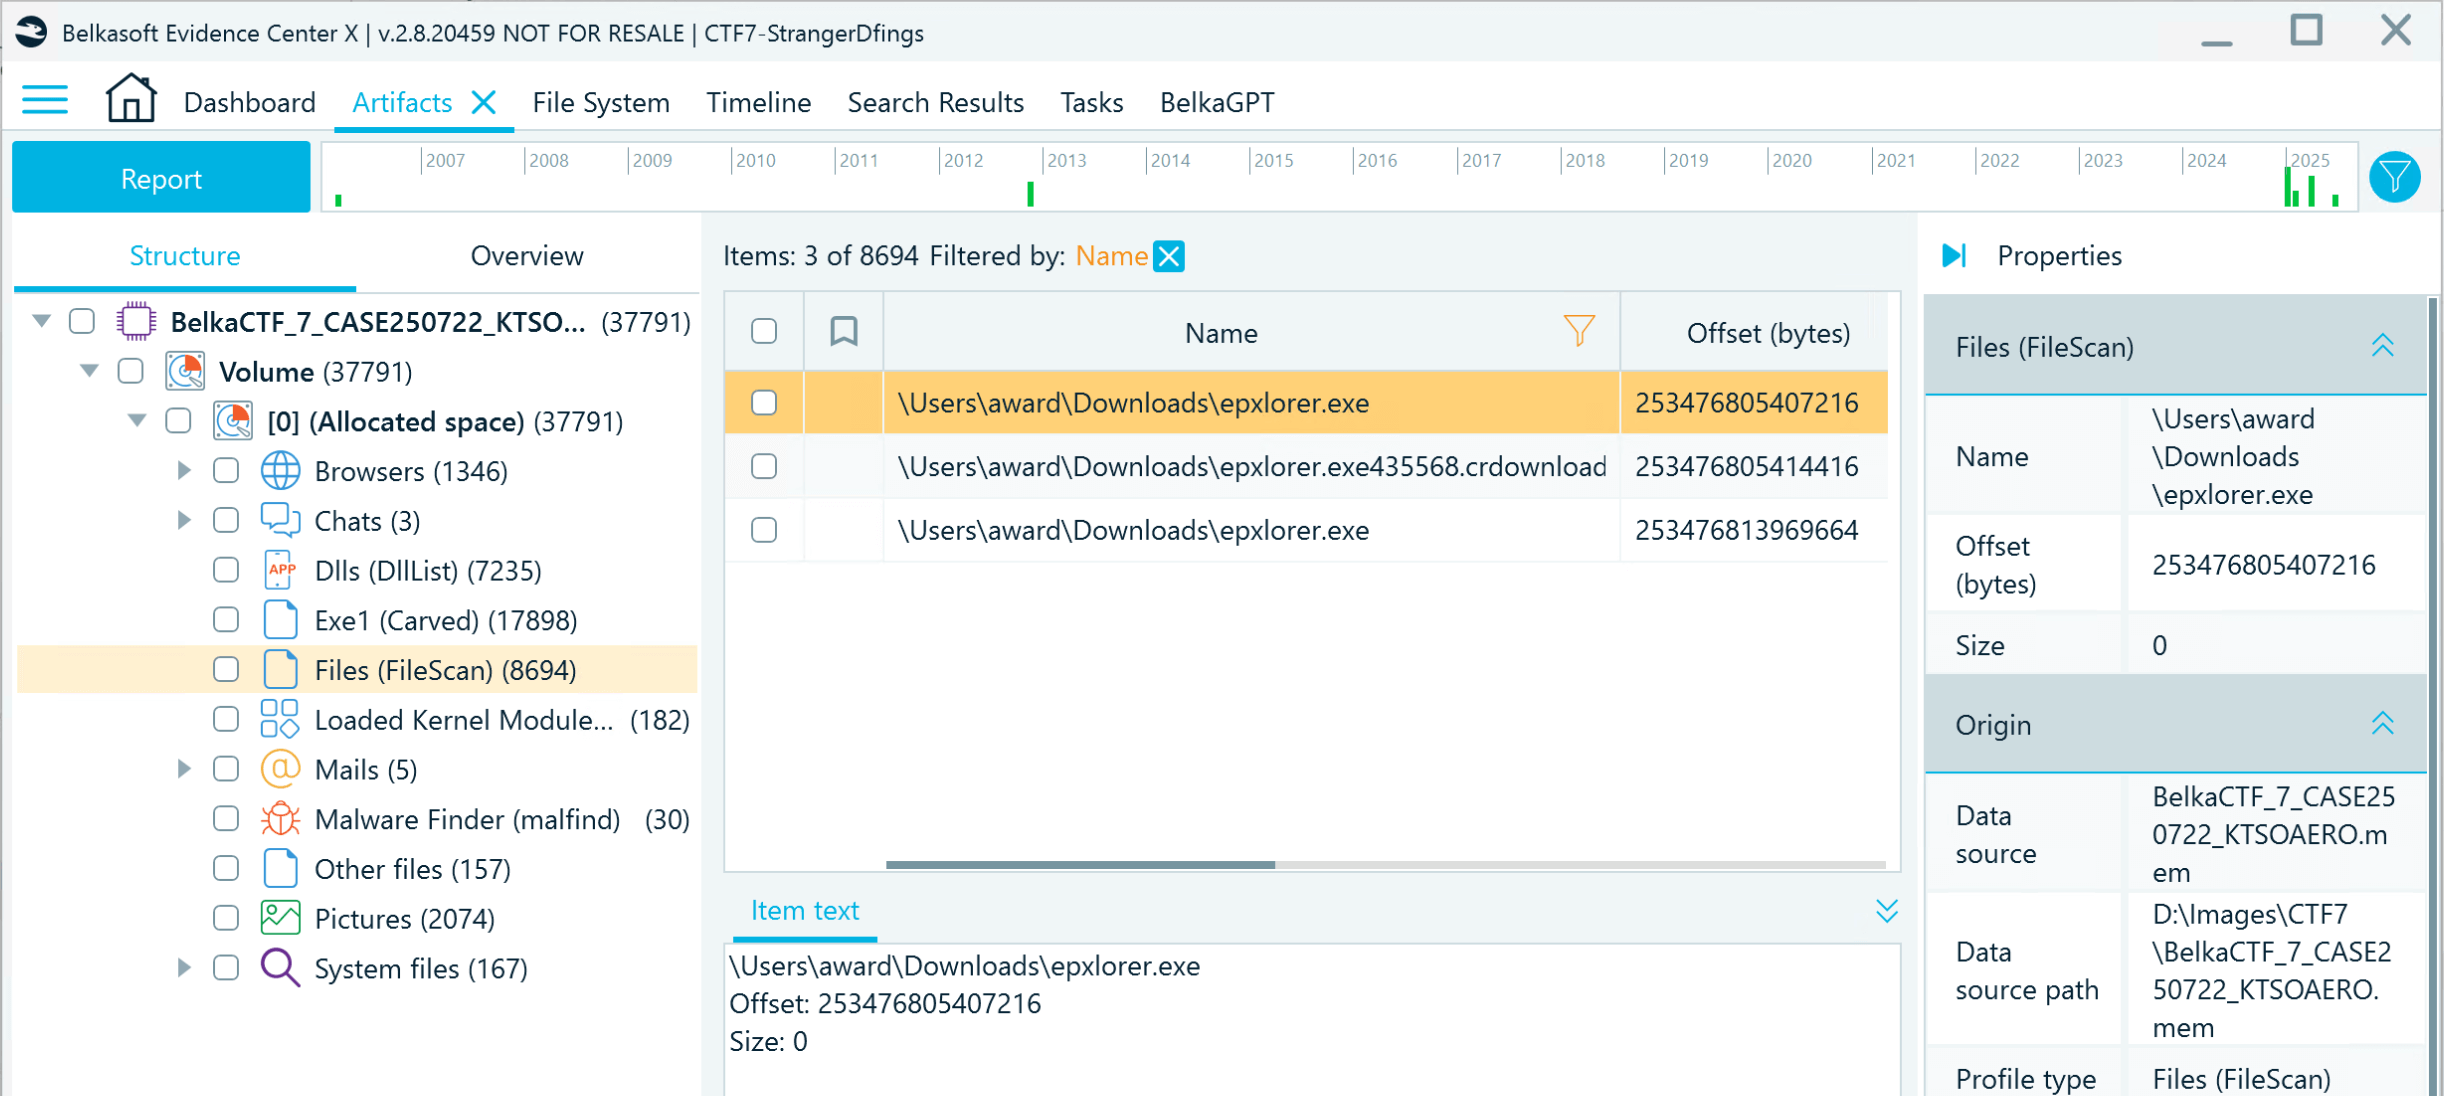The height and width of the screenshot is (1096, 2444).
Task: Open the hamburger main menu
Action: [x=45, y=100]
